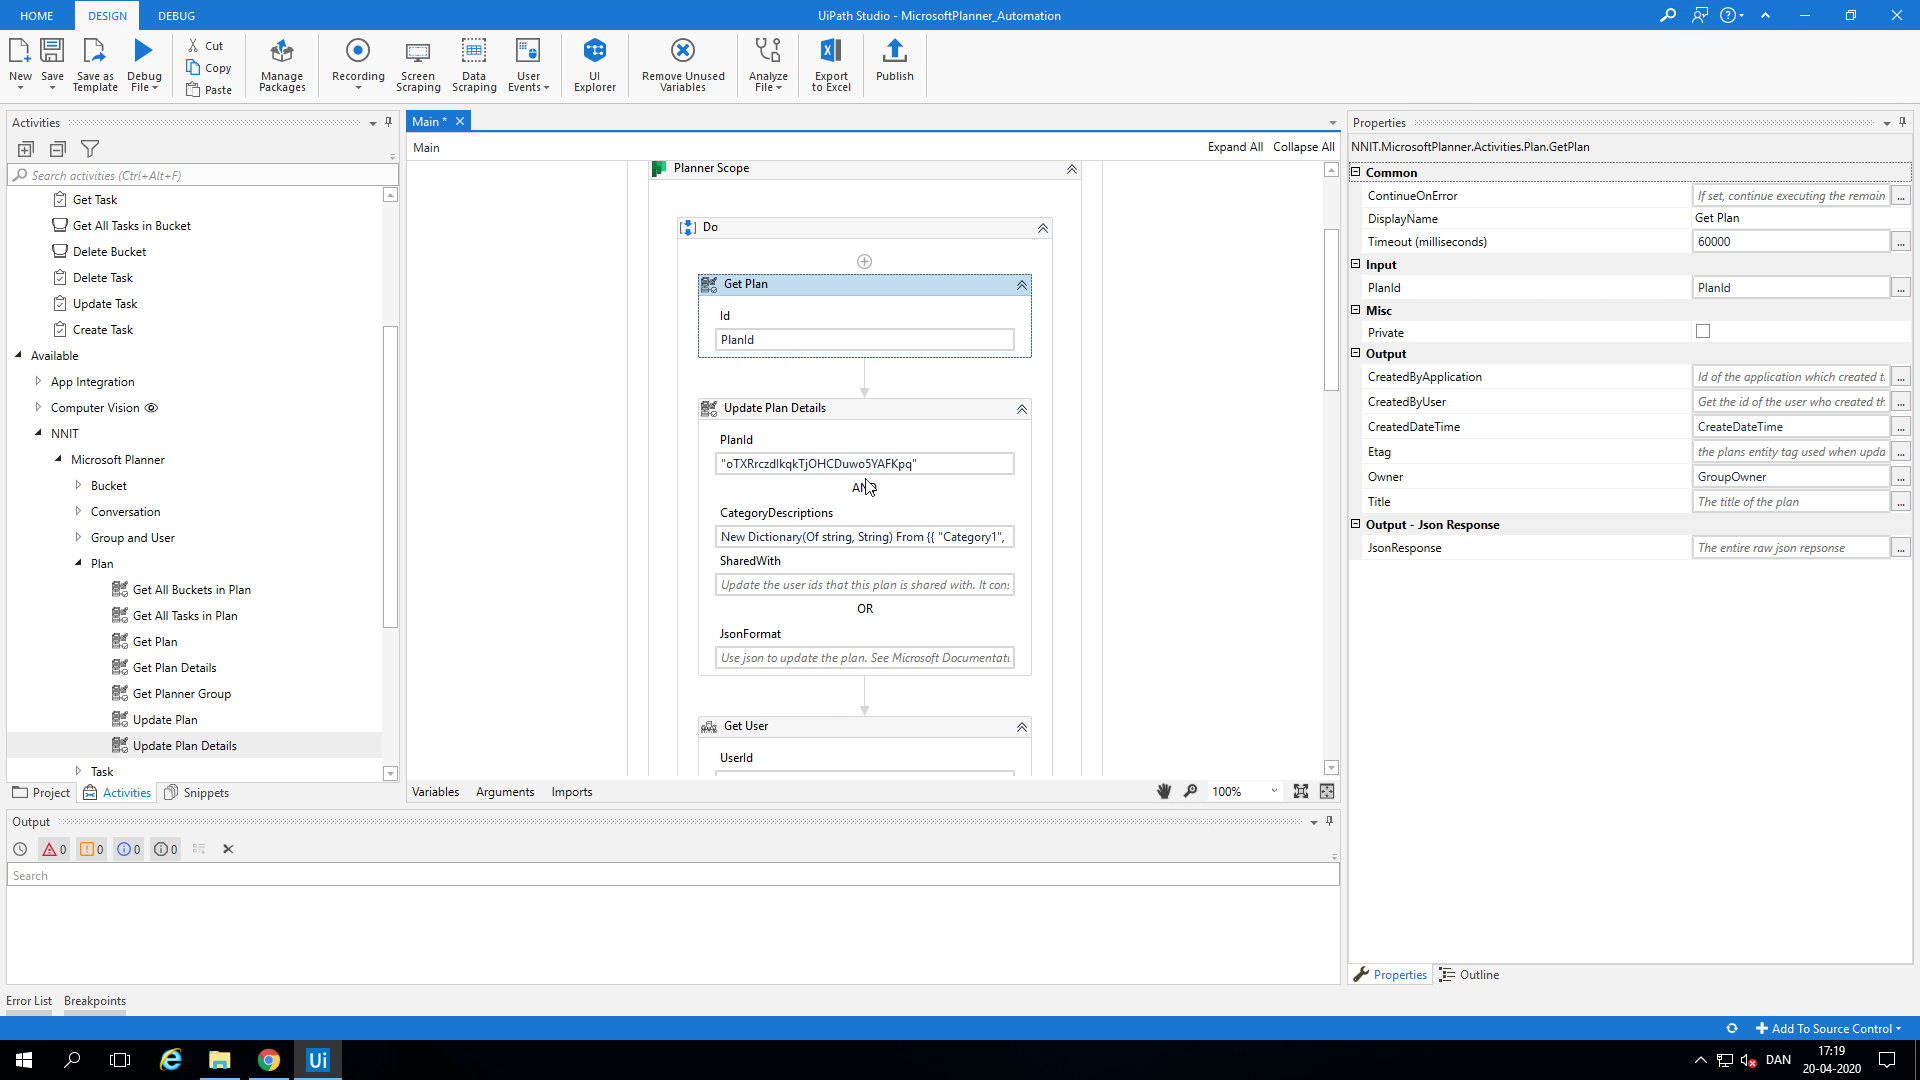1920x1080 pixels.
Task: Open UI Explorer
Action: 595,64
